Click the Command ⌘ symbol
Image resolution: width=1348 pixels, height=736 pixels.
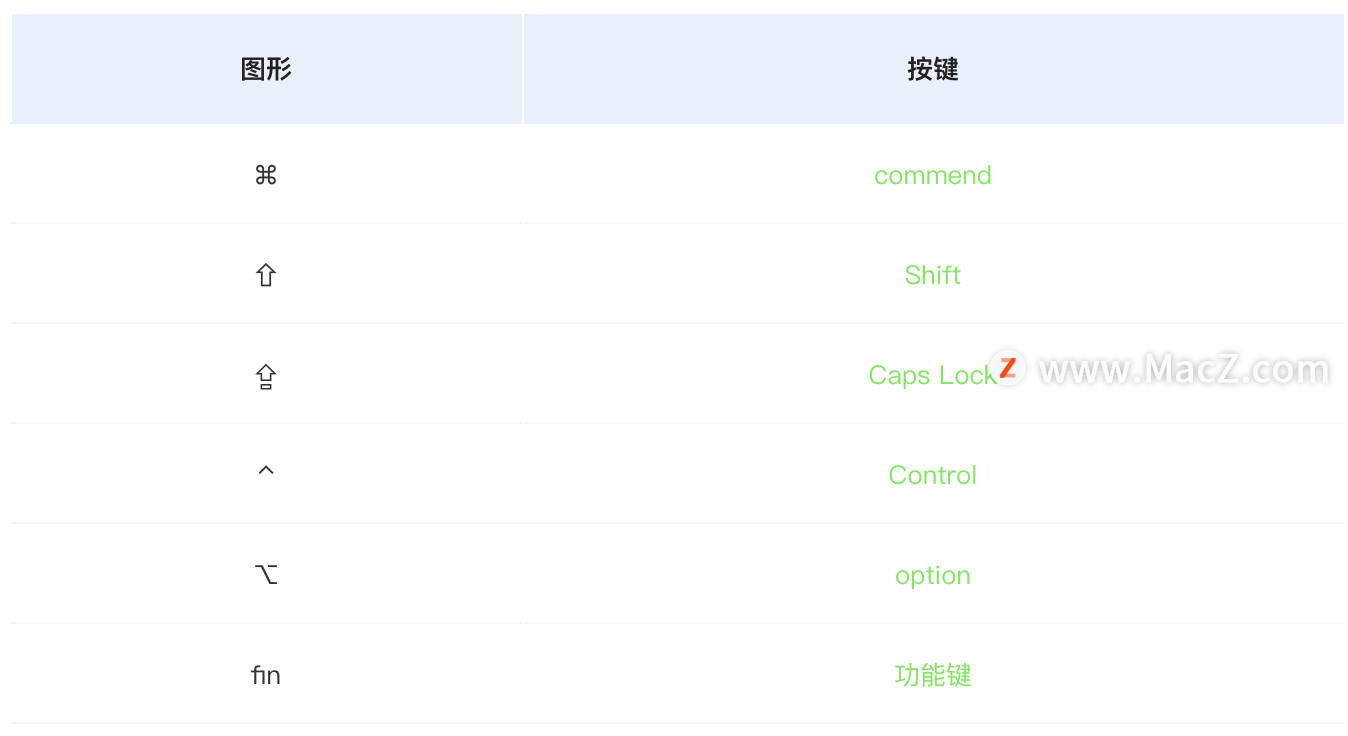click(265, 176)
